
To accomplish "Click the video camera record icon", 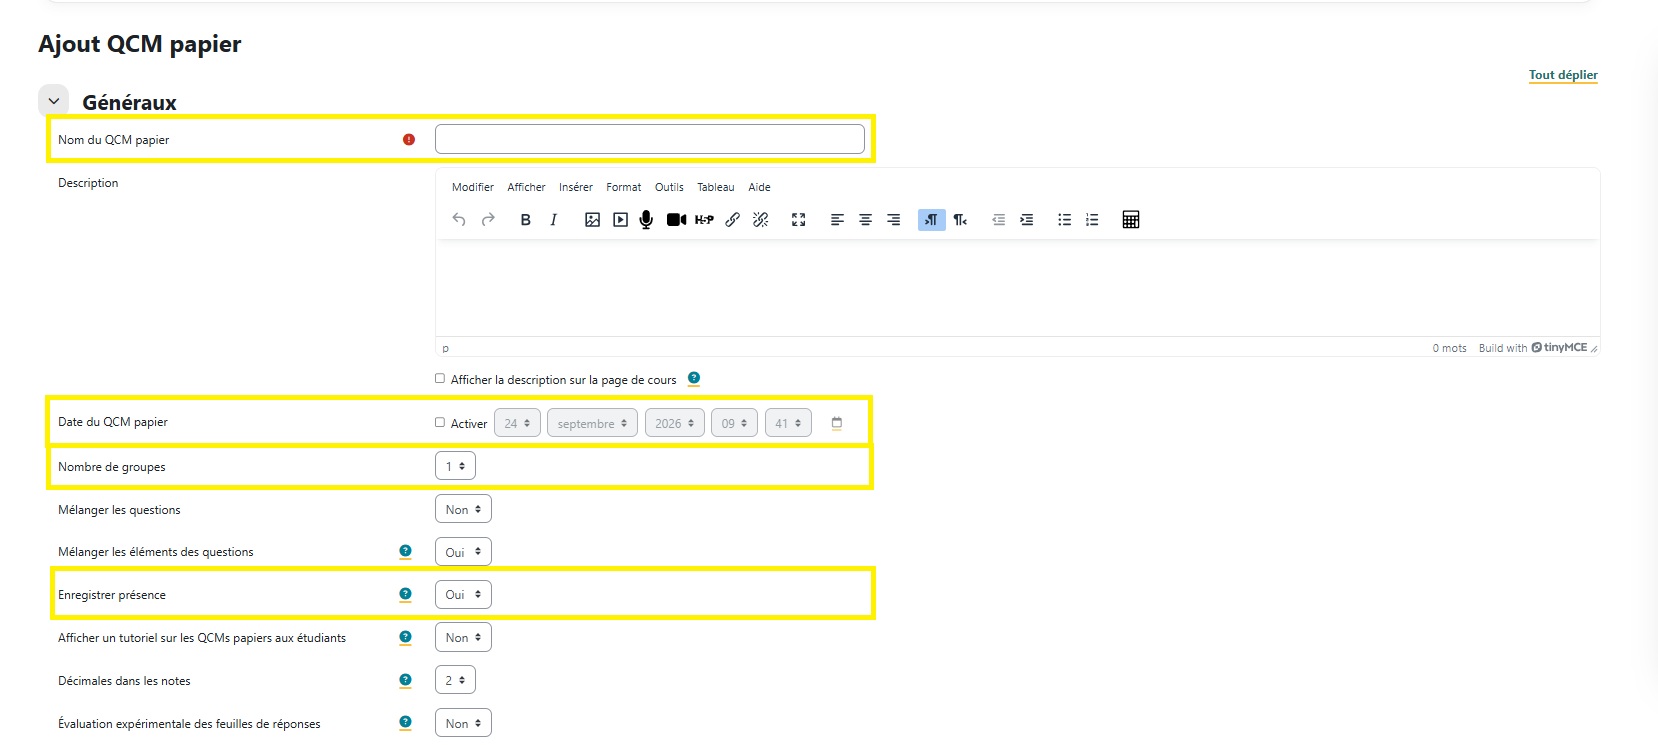I will tap(676, 220).
